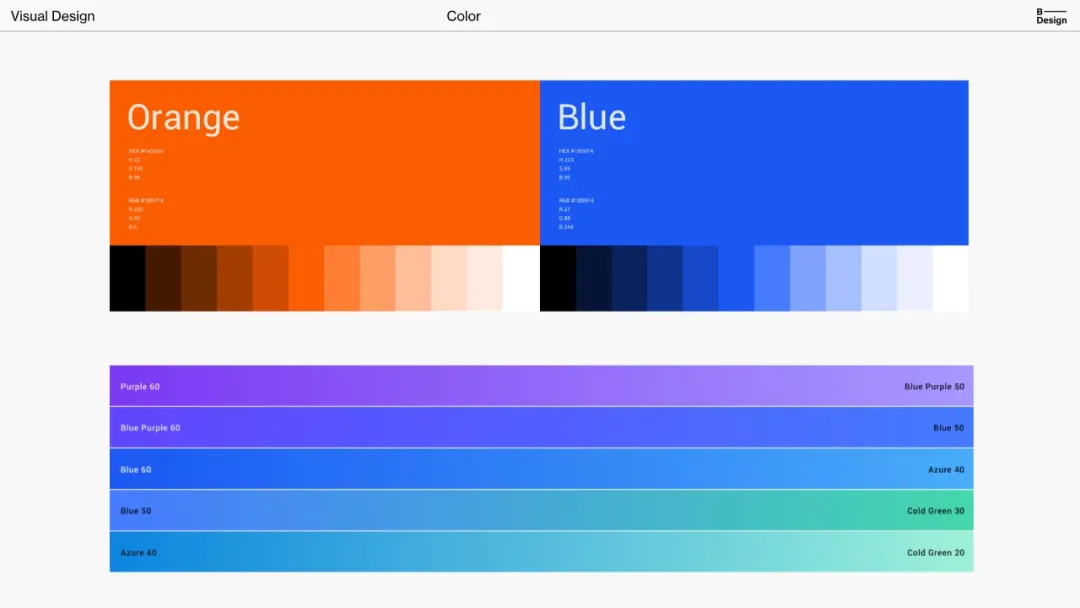Select the darkest navy swatch beside blue's black
The image size is (1080, 608).
pyautogui.click(x=593, y=278)
